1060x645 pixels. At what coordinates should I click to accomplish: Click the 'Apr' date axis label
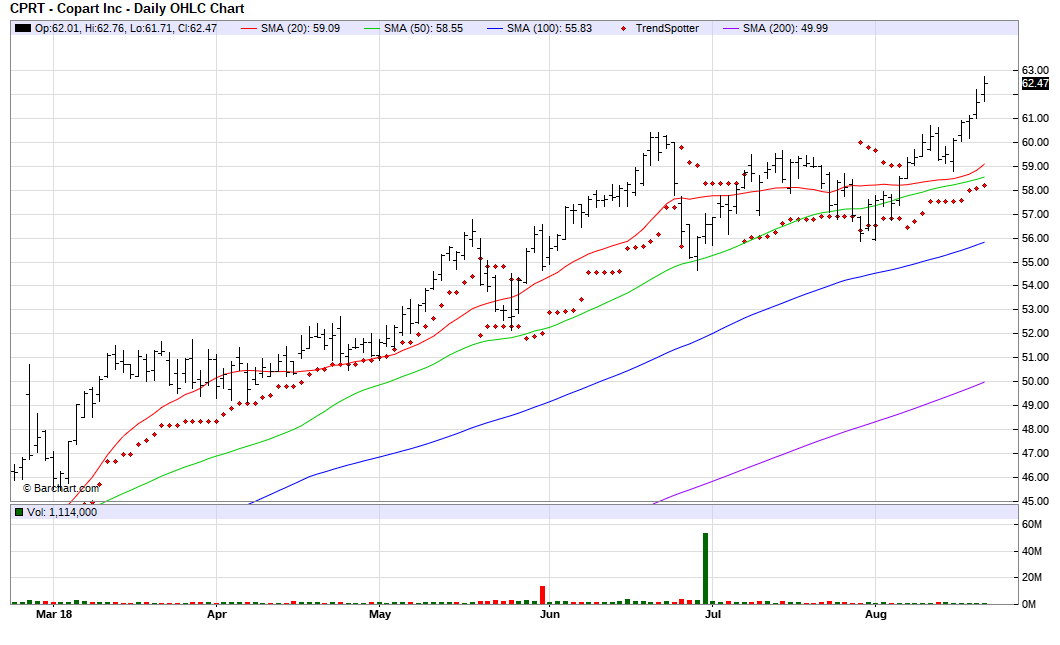216,614
